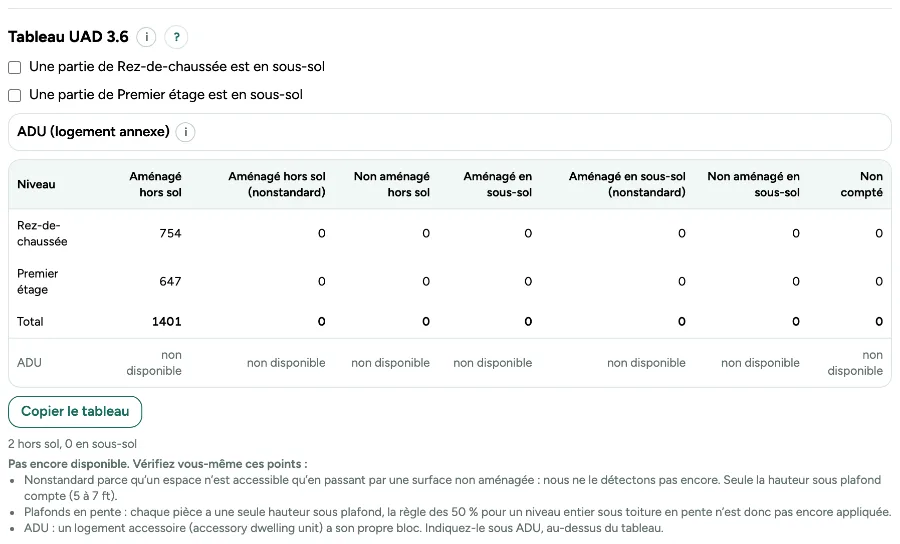Open the question mark help icon
Viewport: 900px width, 544px height.
pos(176,37)
